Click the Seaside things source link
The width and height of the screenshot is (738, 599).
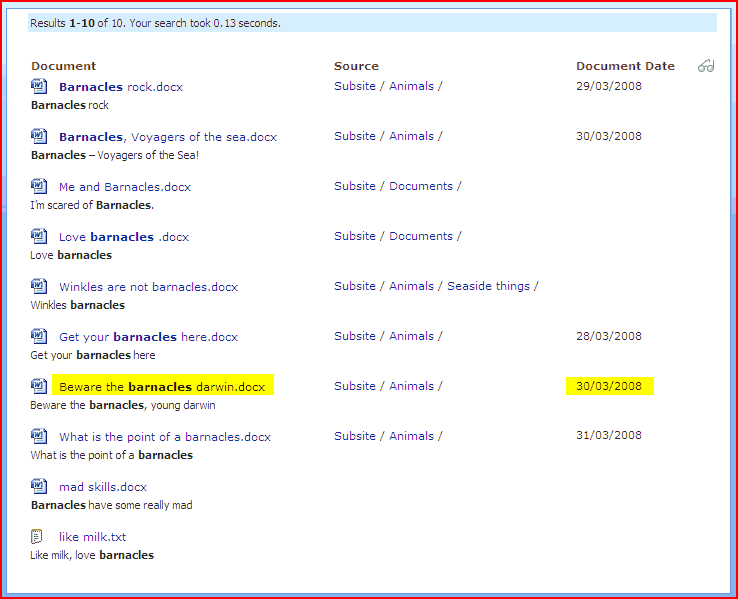point(488,286)
